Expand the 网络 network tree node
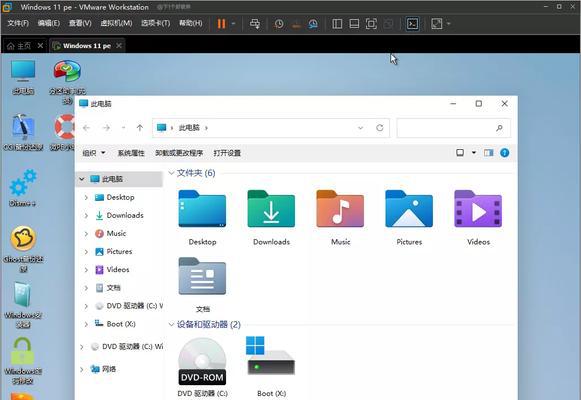Viewport: 581px width, 400px height. (x=82, y=369)
